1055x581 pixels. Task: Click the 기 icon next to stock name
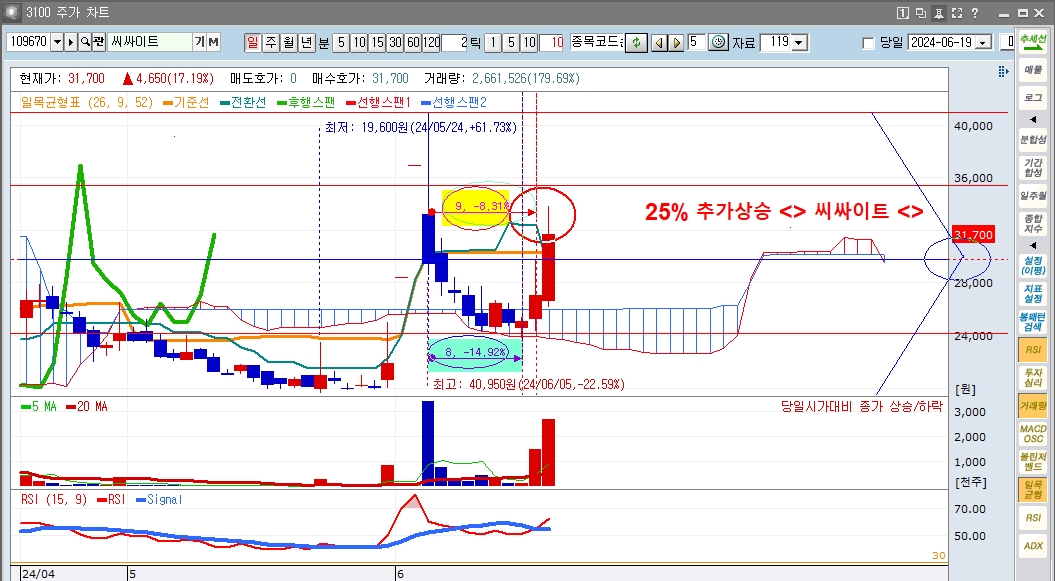pyautogui.click(x=199, y=42)
